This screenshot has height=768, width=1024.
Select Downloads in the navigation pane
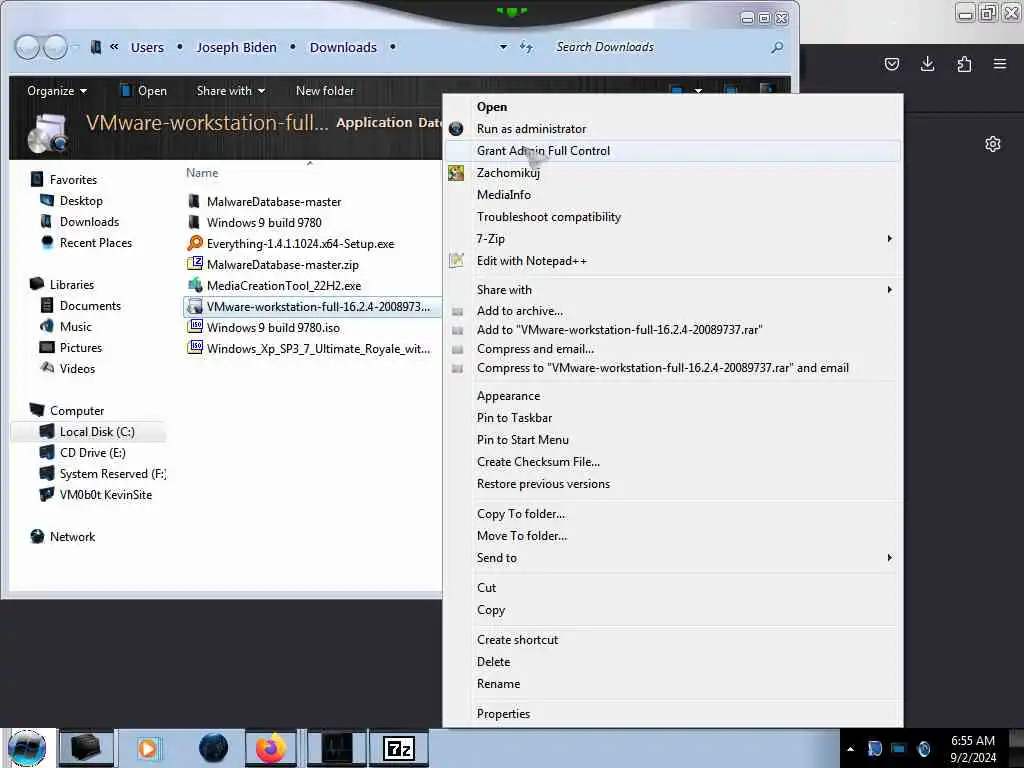pyautogui.click(x=80, y=221)
